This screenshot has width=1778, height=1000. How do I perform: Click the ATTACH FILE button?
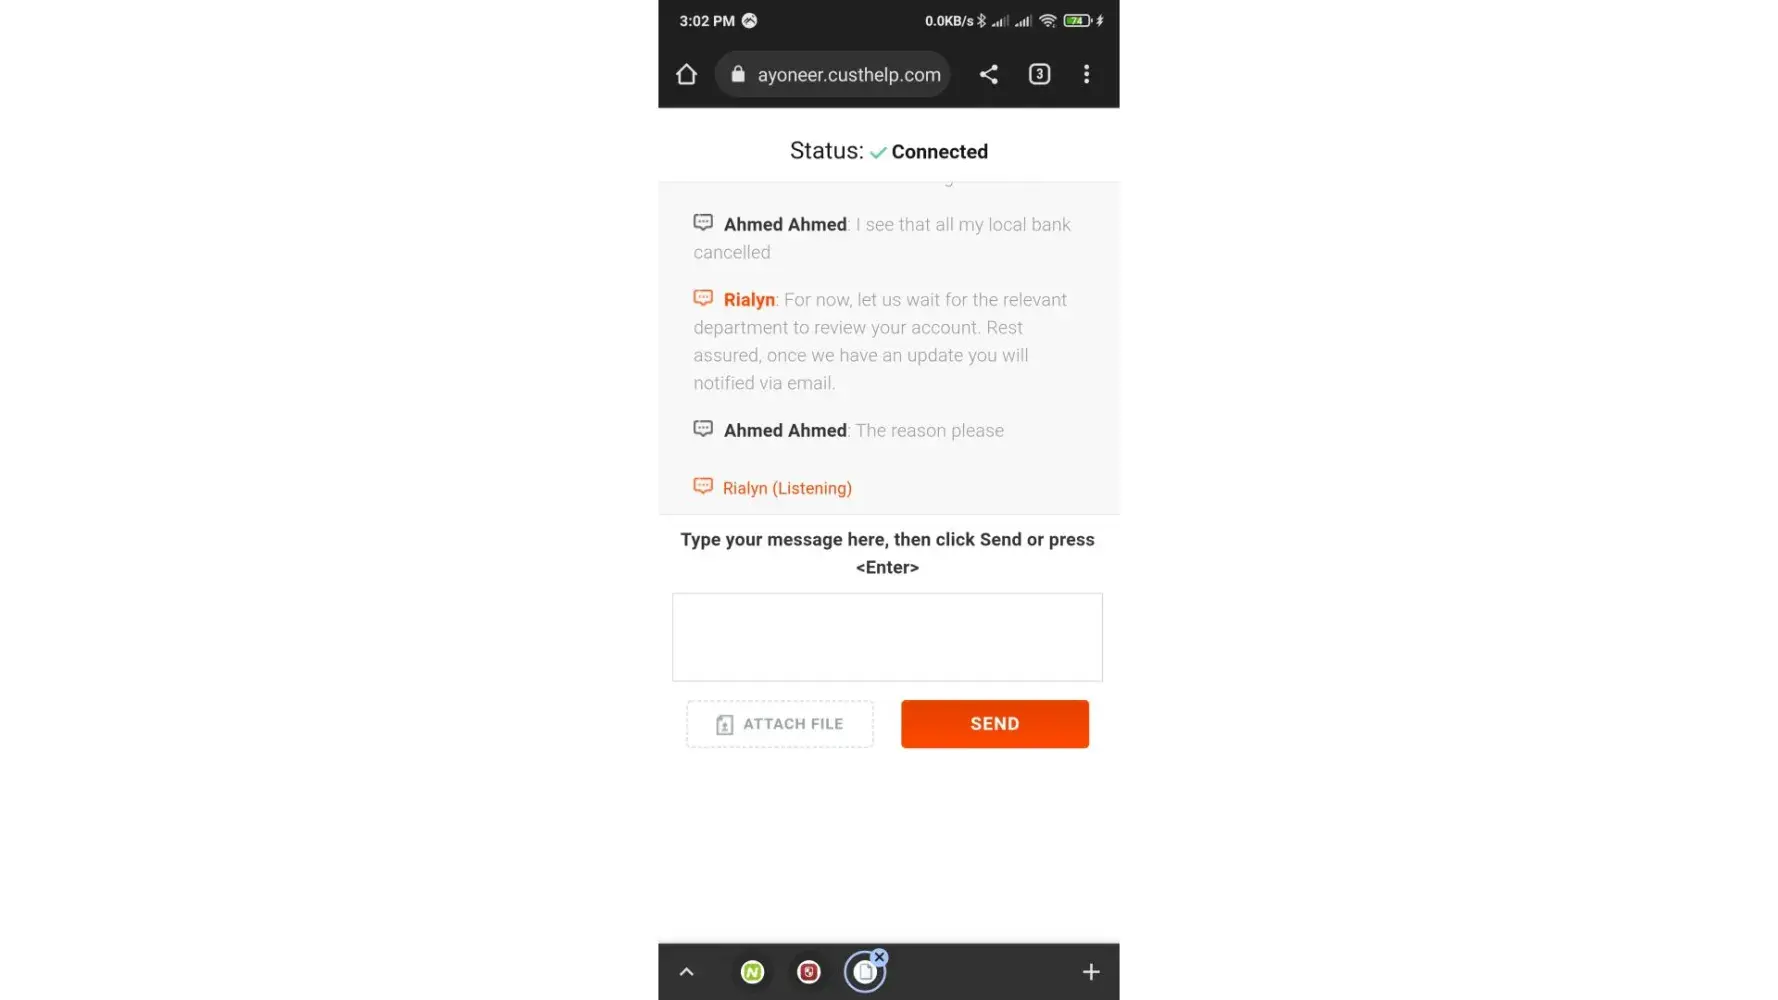780,724
